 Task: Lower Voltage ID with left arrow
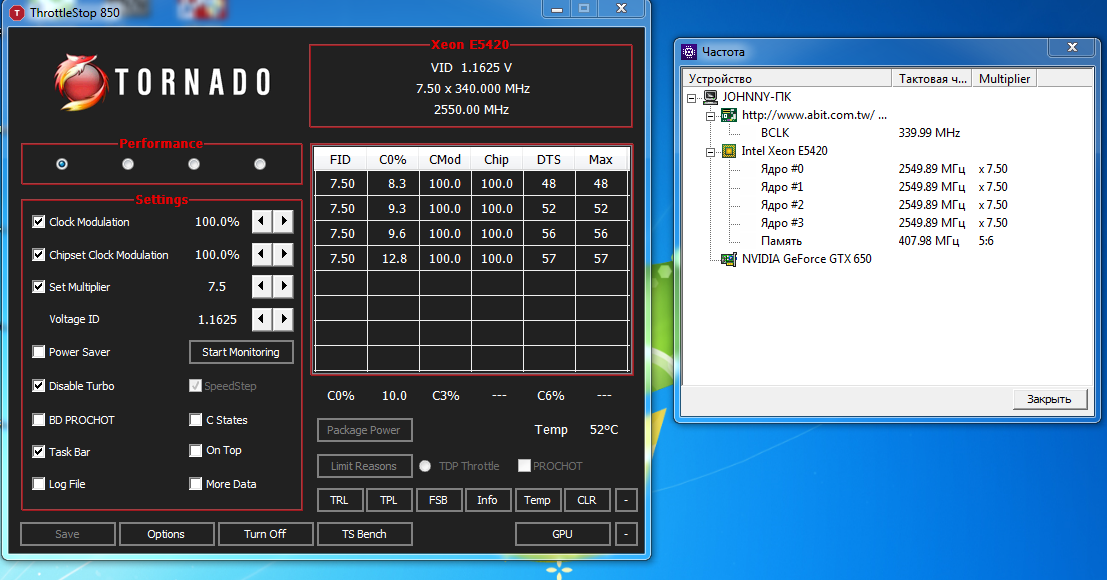pos(261,319)
